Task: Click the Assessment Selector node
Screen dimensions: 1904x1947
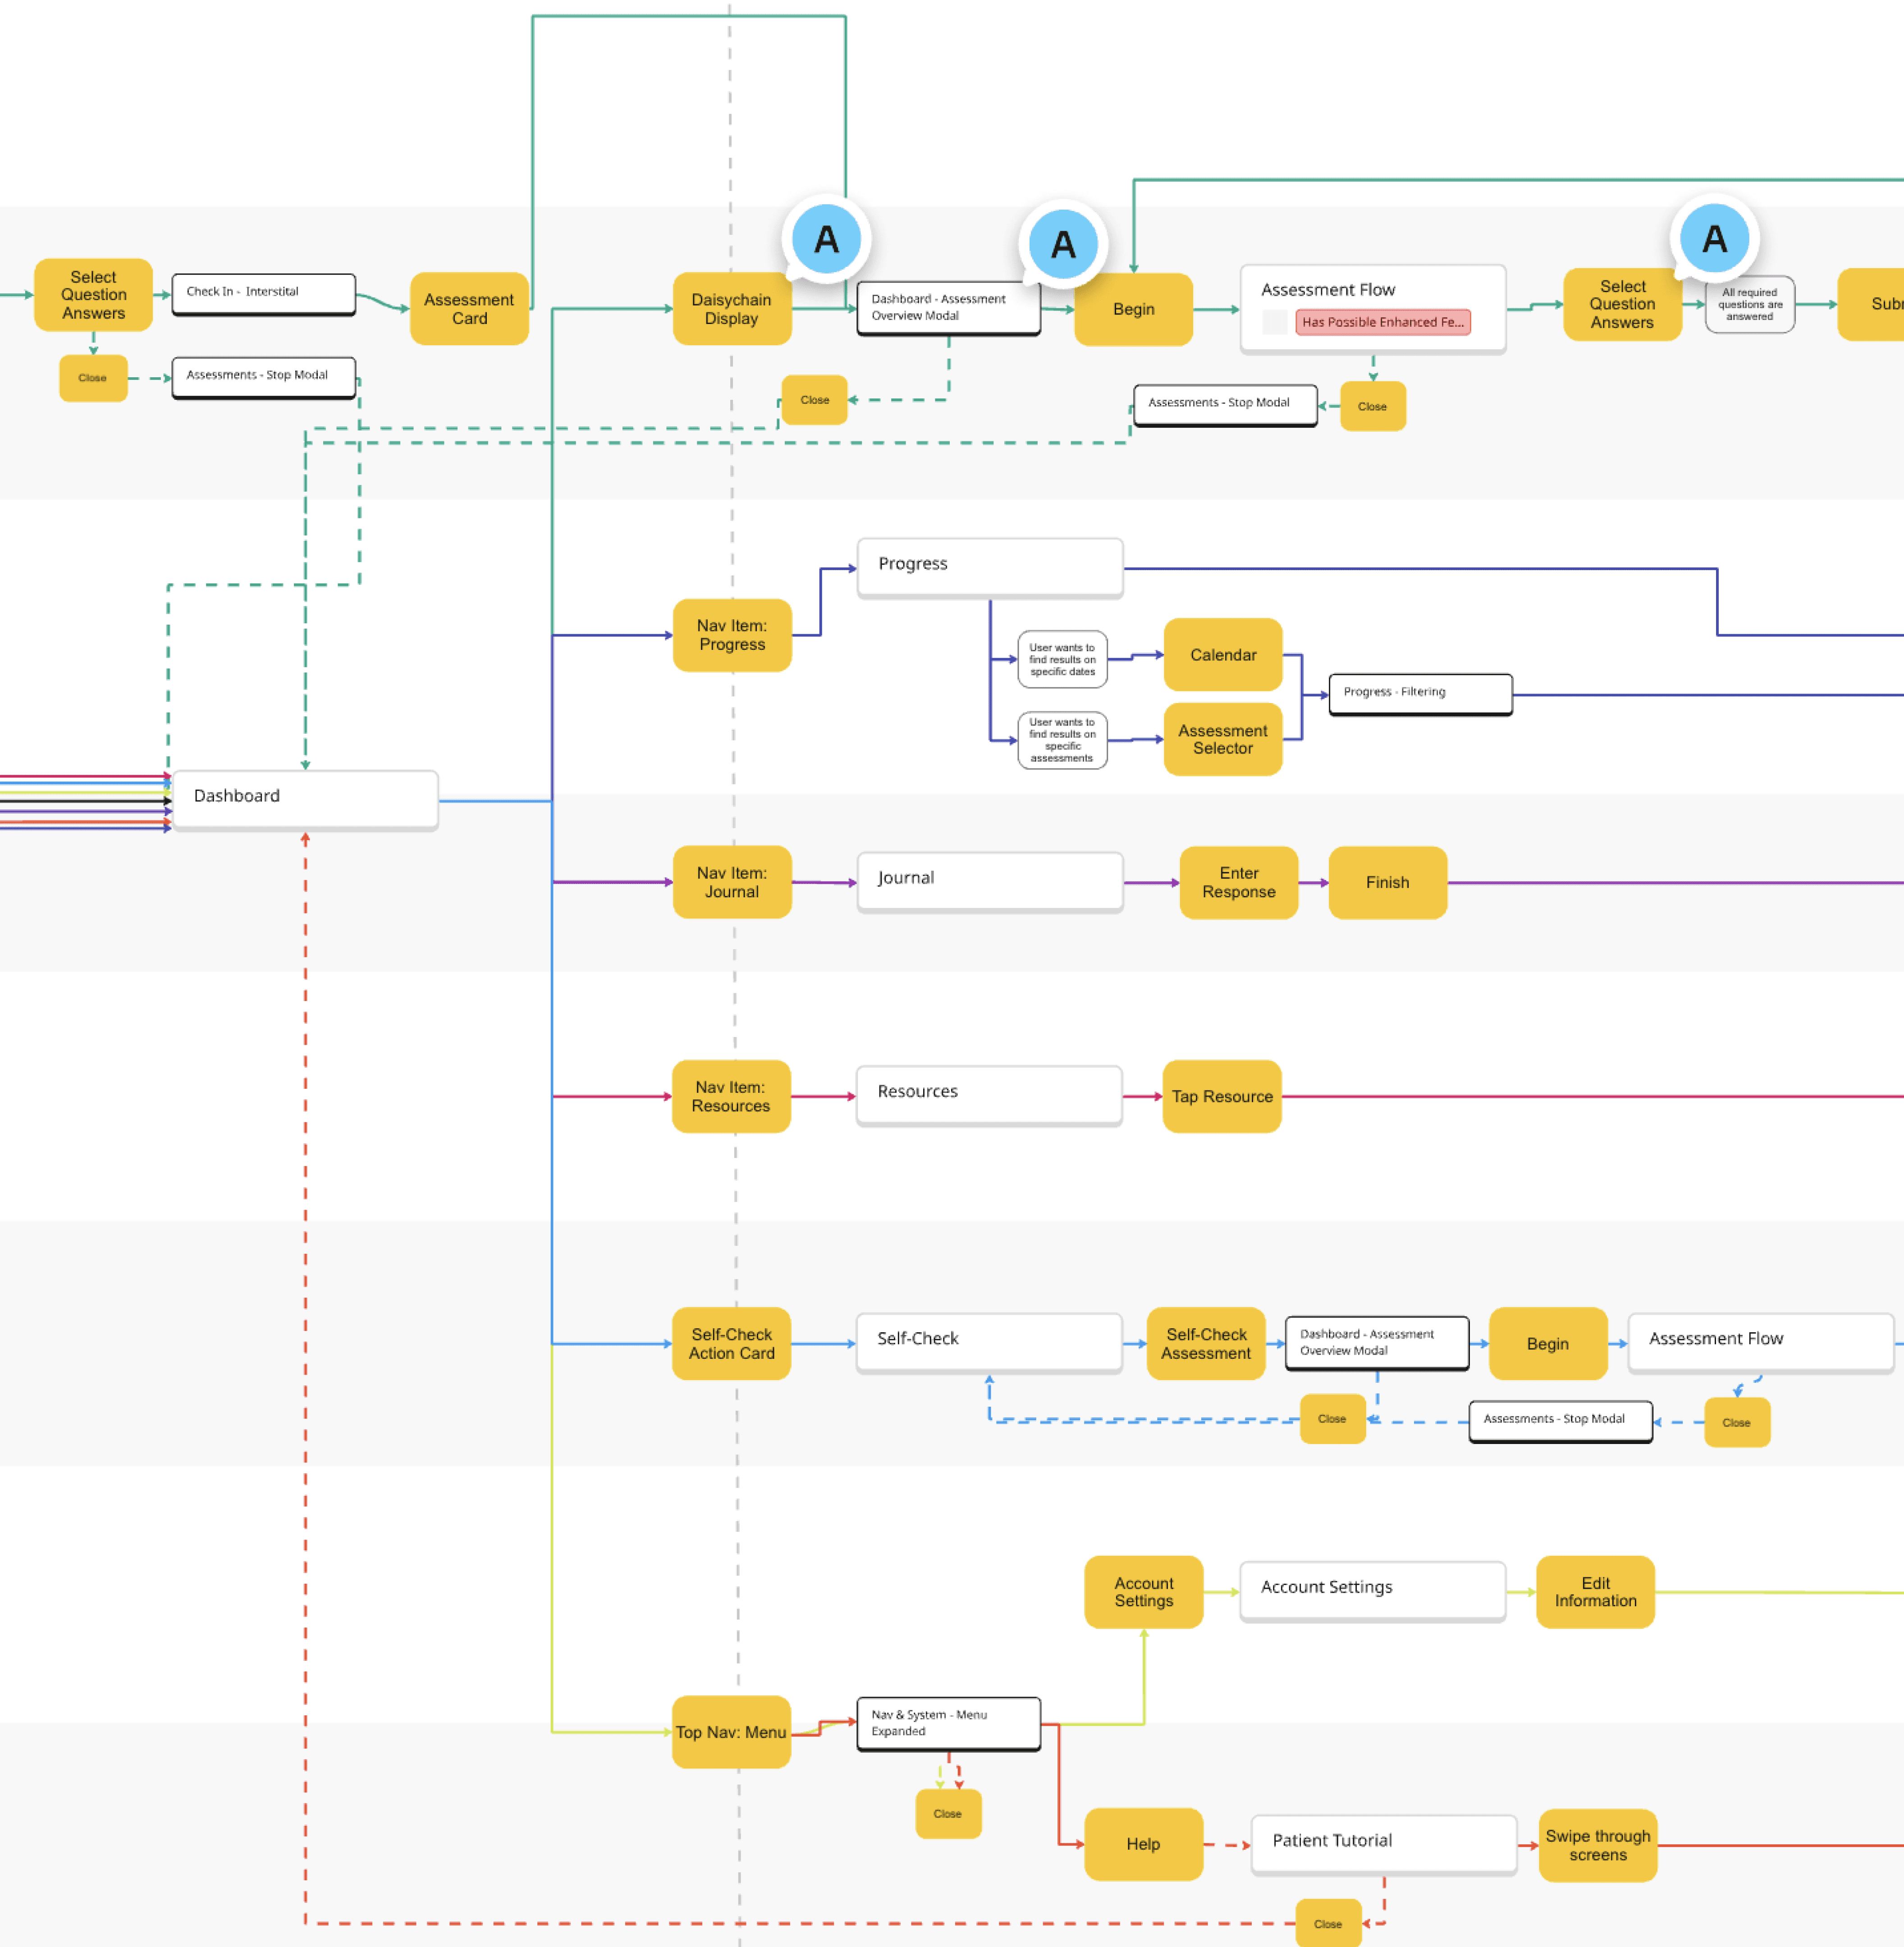Action: (x=1222, y=739)
